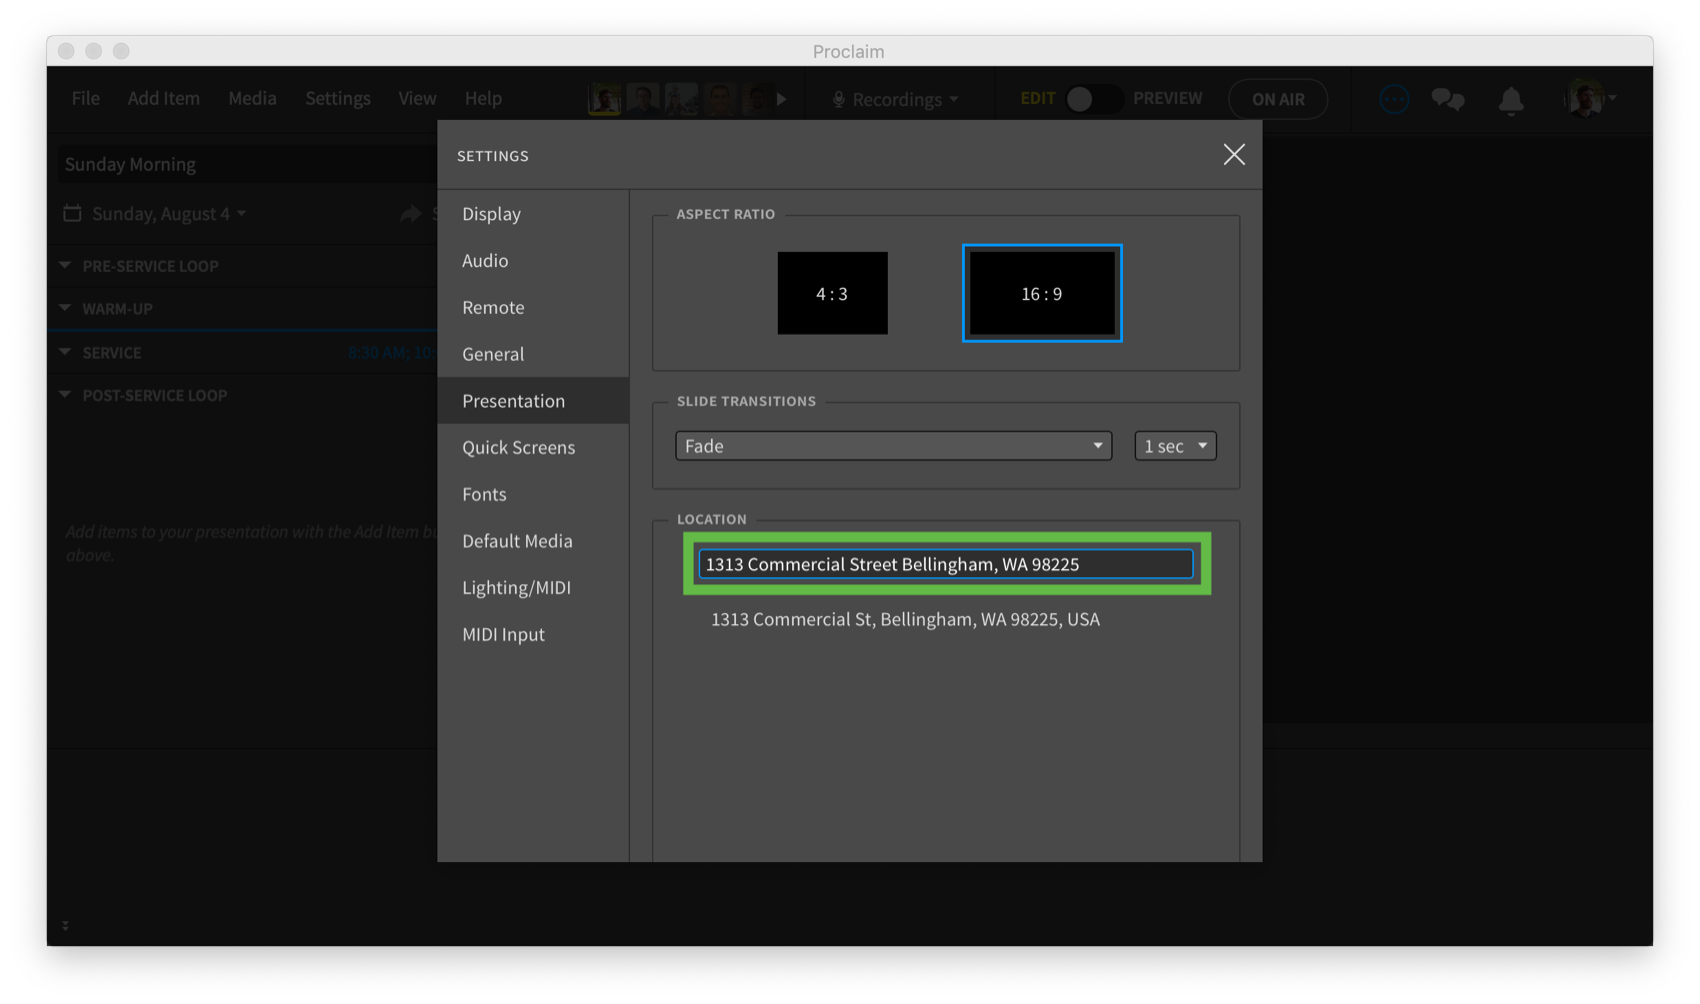Select the 4:3 aspect ratio
This screenshot has height=1004, width=1700.
[832, 293]
